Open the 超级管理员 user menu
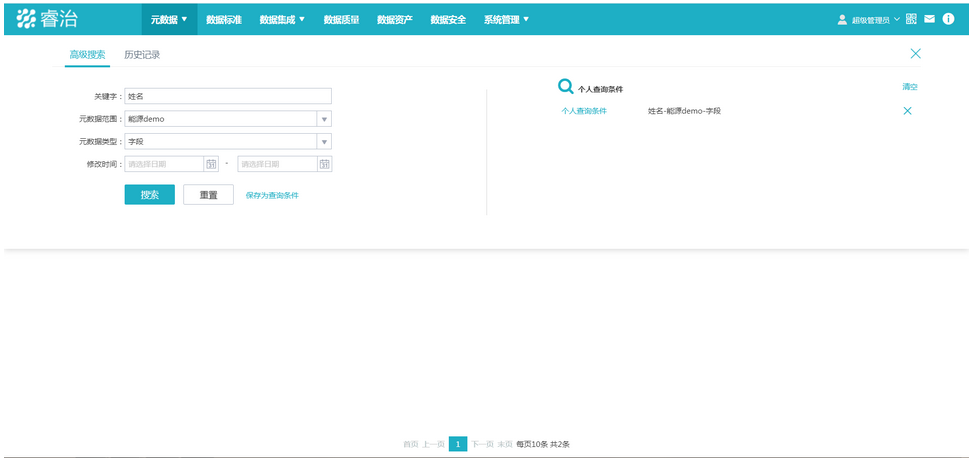 coord(868,19)
